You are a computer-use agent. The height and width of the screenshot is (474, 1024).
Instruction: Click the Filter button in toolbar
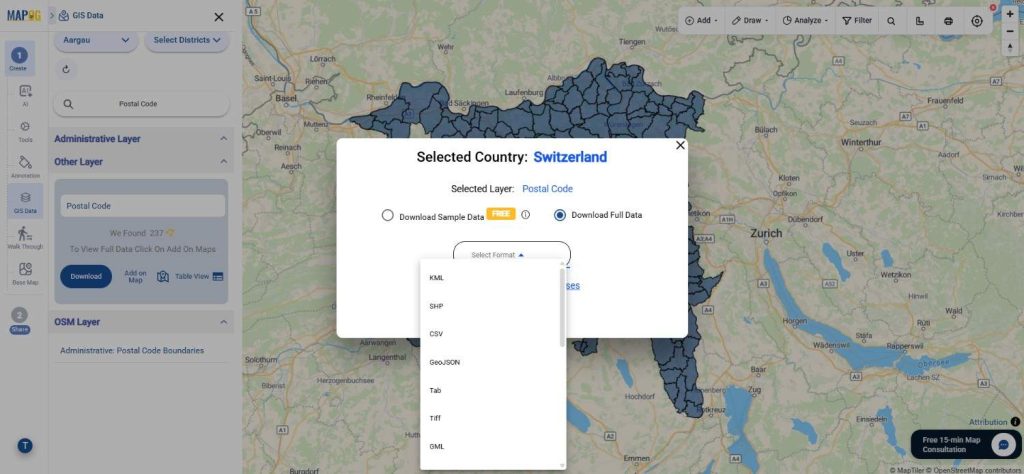click(x=857, y=21)
